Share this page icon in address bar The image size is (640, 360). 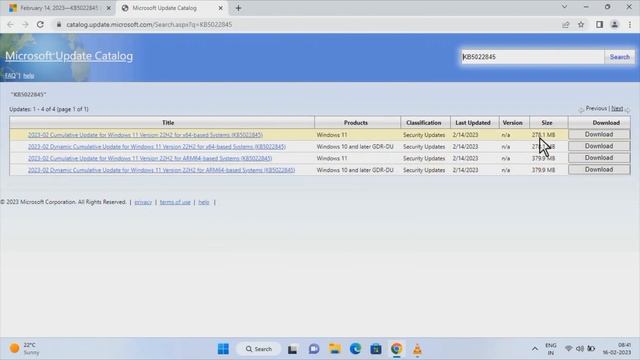(566, 24)
